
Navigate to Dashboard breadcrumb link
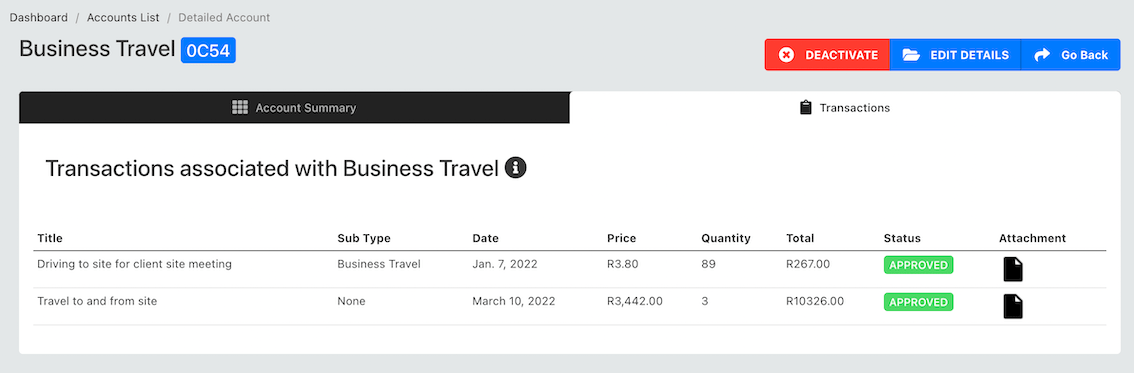coord(39,17)
